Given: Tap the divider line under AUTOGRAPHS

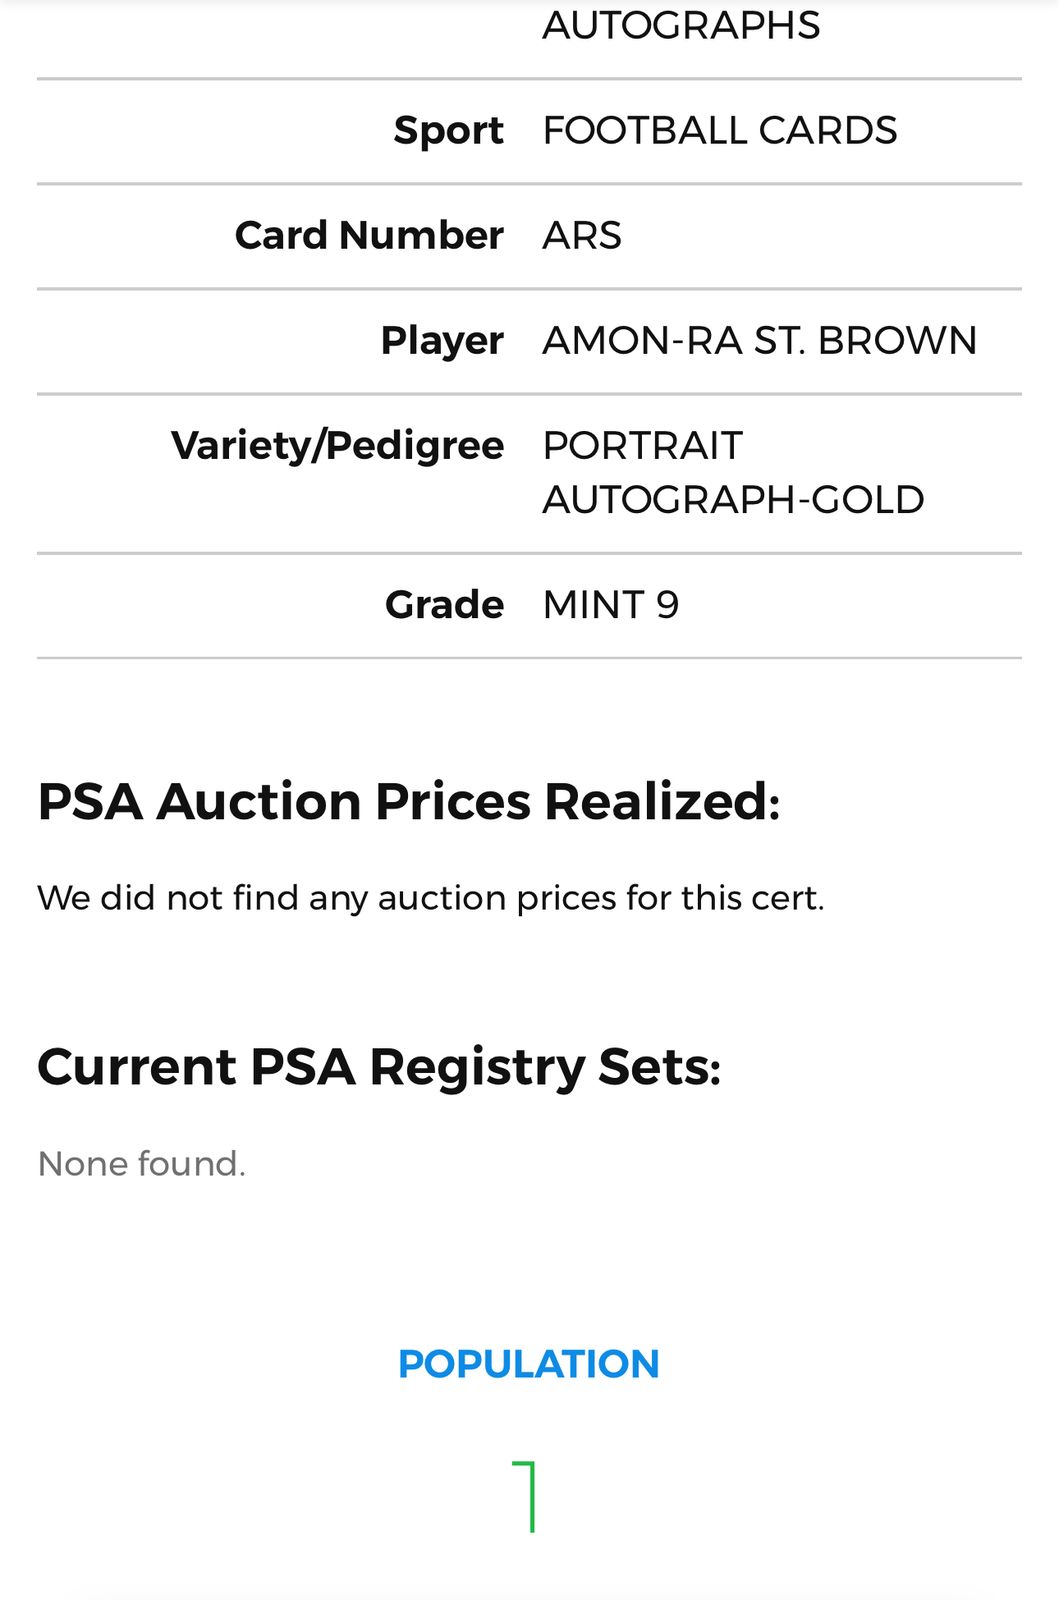Looking at the screenshot, I should [529, 79].
